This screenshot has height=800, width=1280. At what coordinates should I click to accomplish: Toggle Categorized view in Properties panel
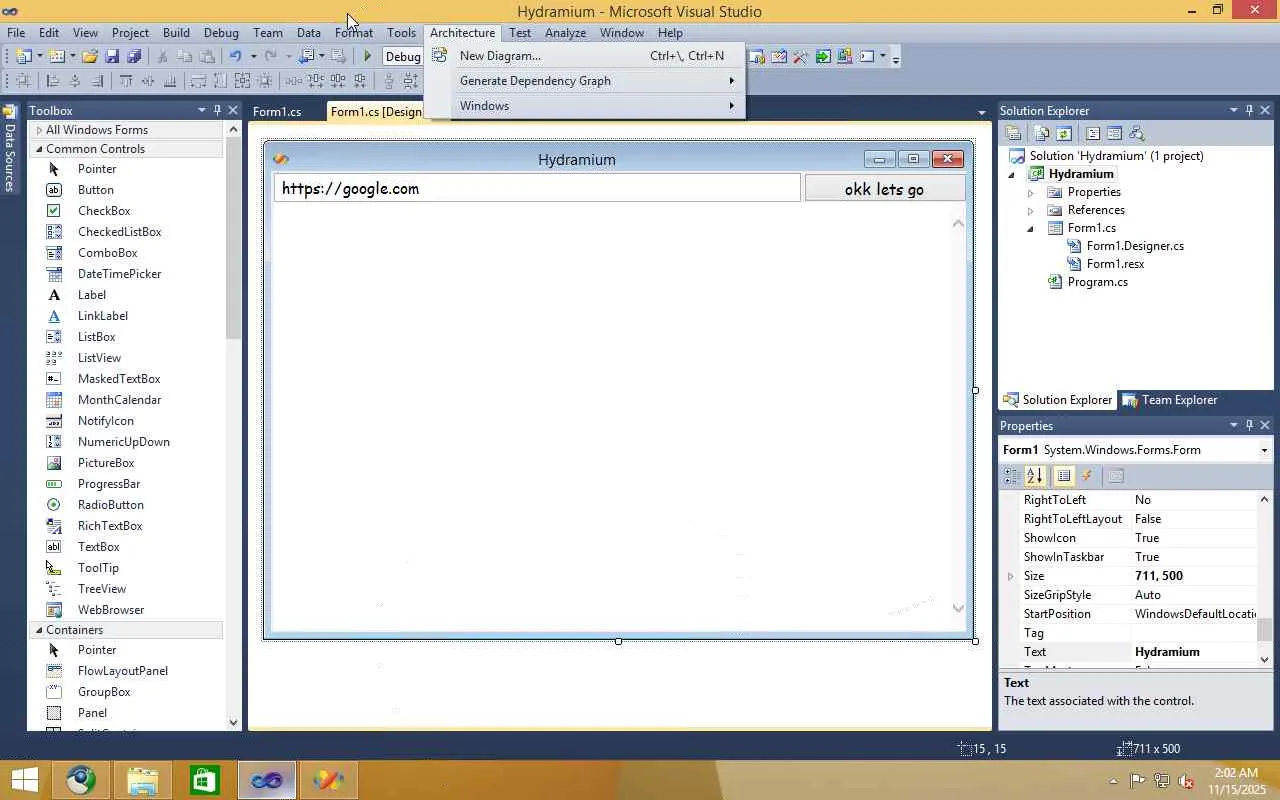[1012, 476]
